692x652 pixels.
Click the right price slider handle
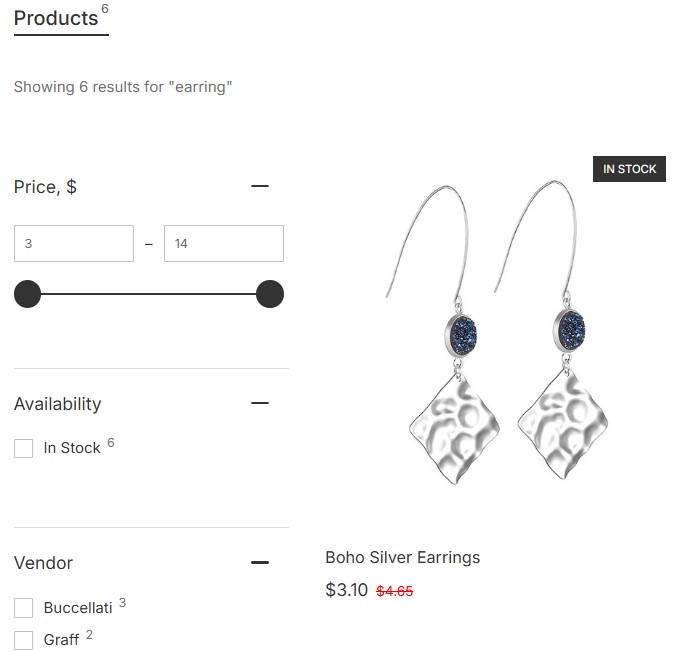pos(270,294)
